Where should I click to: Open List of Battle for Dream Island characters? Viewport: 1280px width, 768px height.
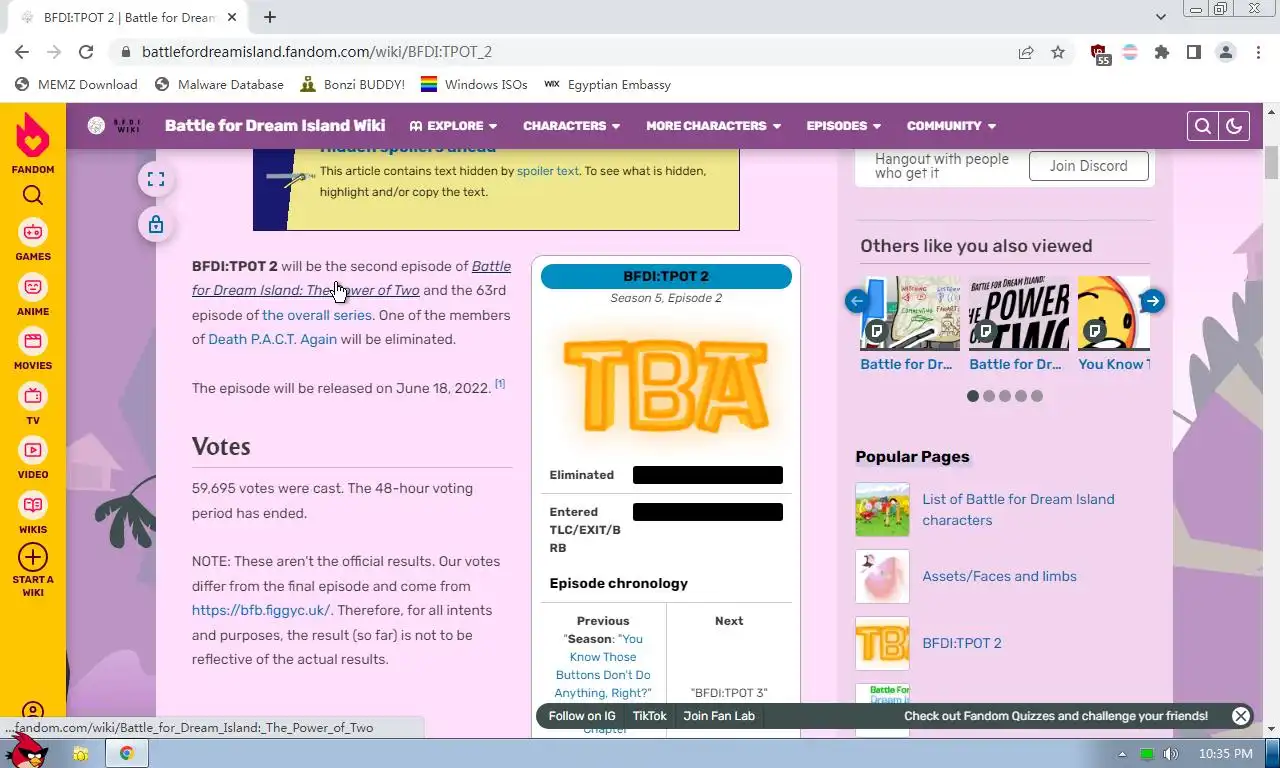coord(1018,509)
